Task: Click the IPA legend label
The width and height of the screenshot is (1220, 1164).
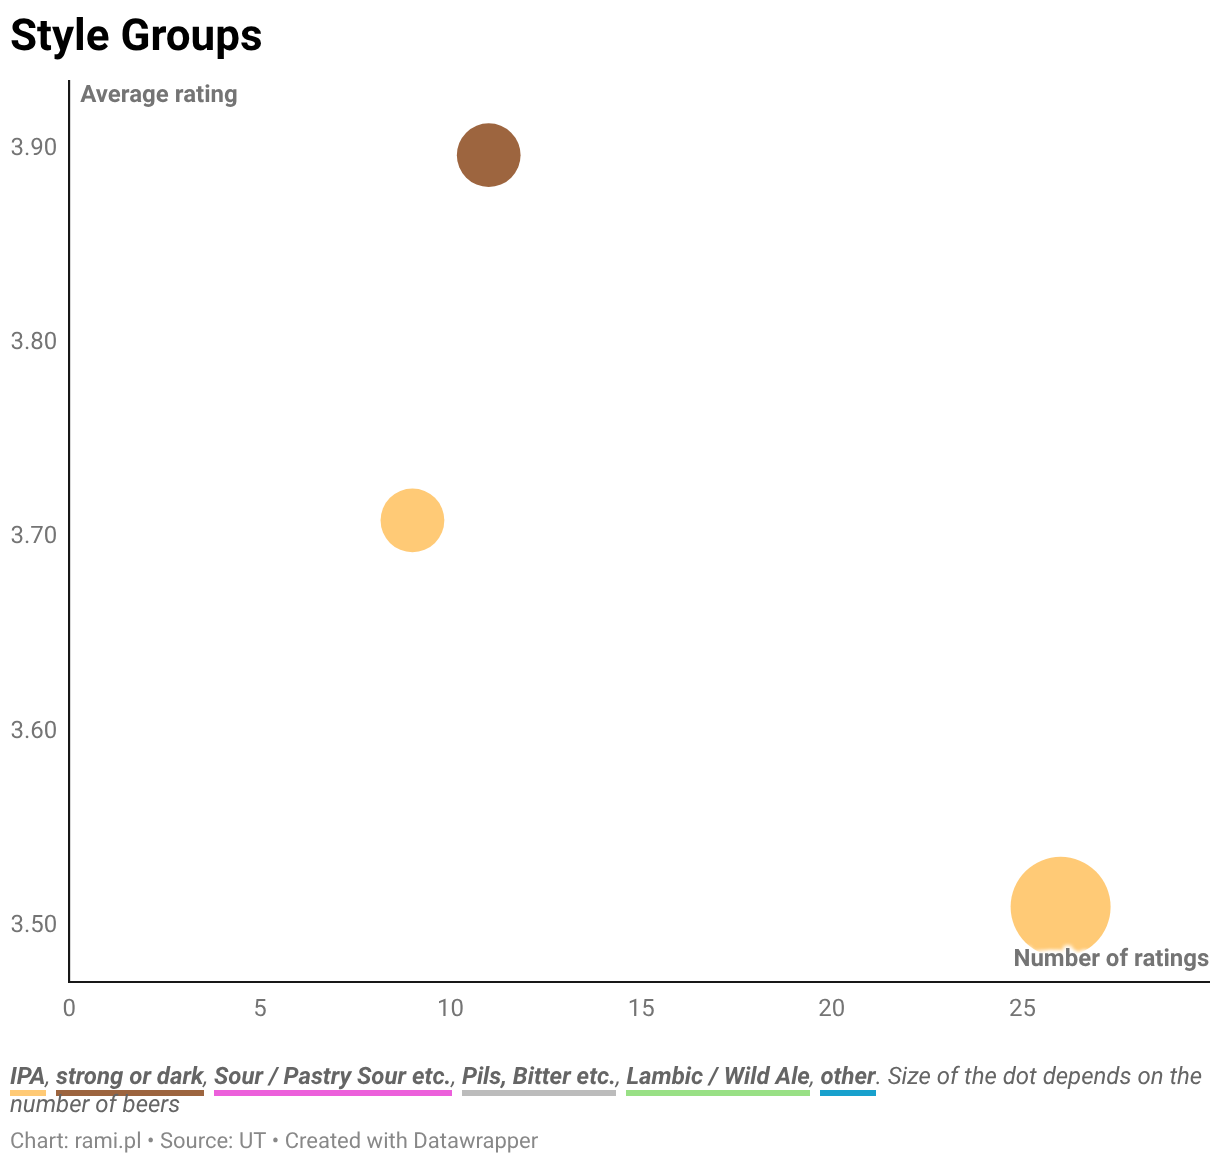Action: pos(28,1076)
